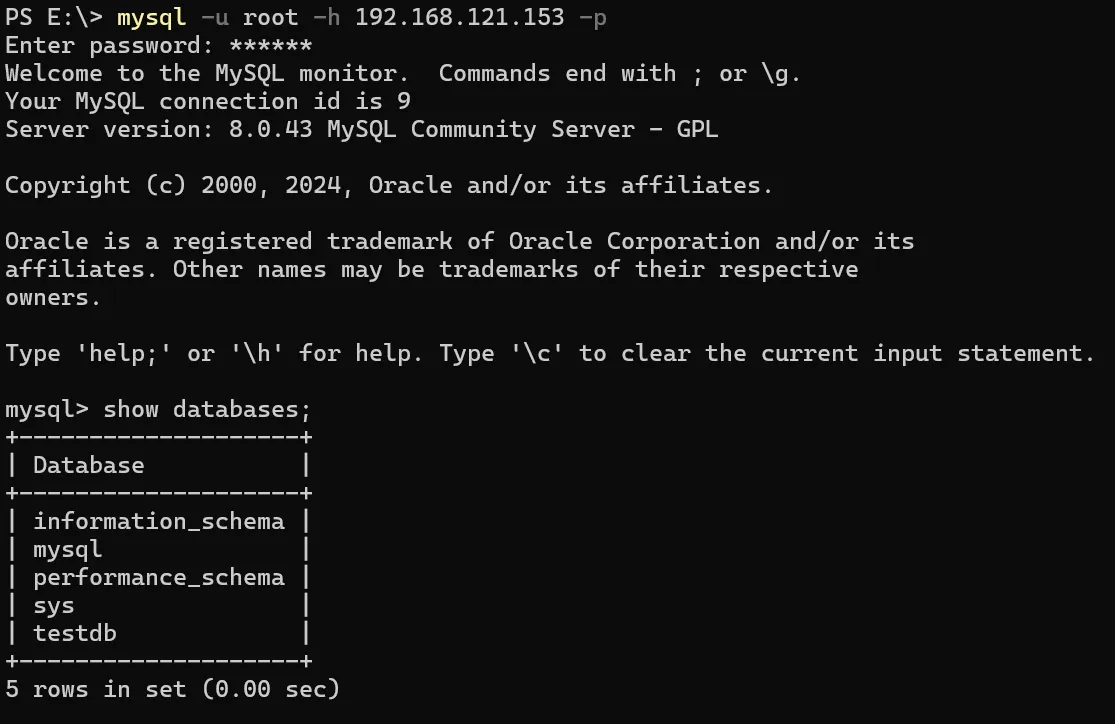The image size is (1115, 724).
Task: Select the sys database entry
Action: coord(54,606)
